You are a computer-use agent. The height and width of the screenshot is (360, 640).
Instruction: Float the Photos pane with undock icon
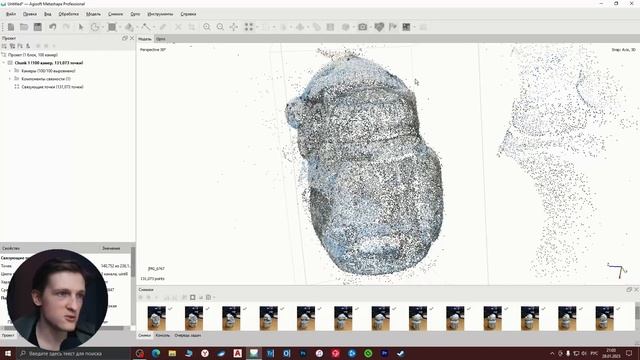(629, 289)
